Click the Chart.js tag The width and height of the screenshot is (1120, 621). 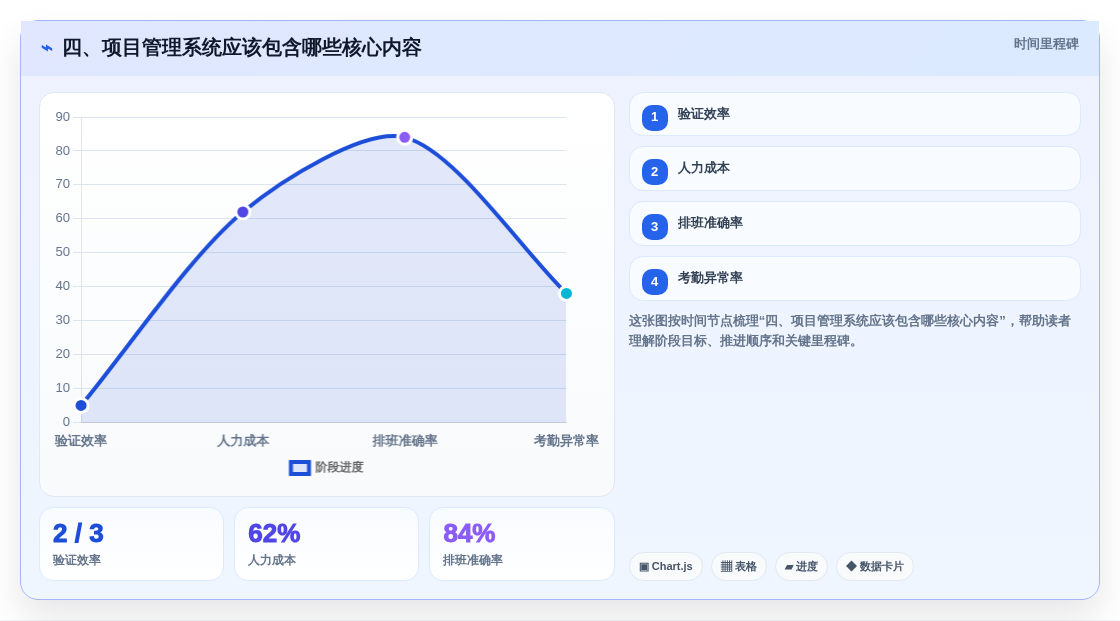tap(666, 567)
